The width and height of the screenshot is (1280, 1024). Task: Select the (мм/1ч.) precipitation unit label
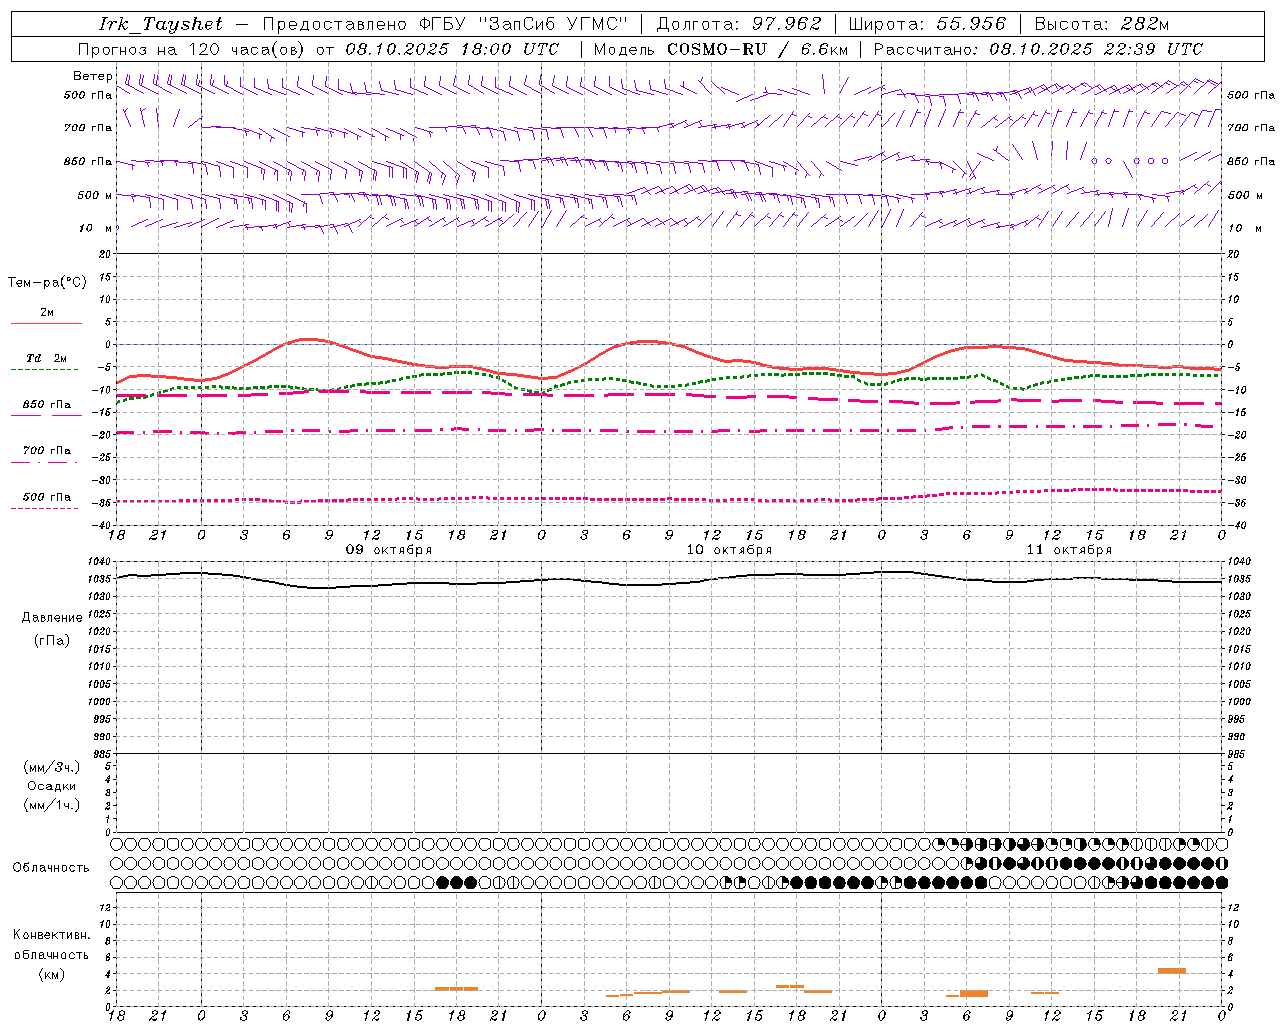click(x=52, y=805)
